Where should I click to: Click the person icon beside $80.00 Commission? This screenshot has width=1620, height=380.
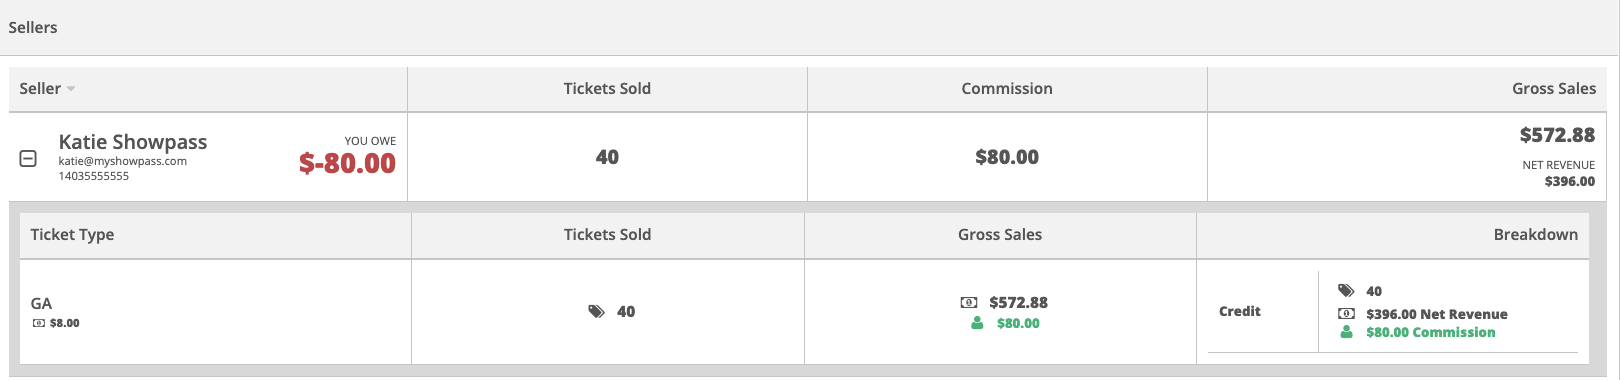(1346, 332)
